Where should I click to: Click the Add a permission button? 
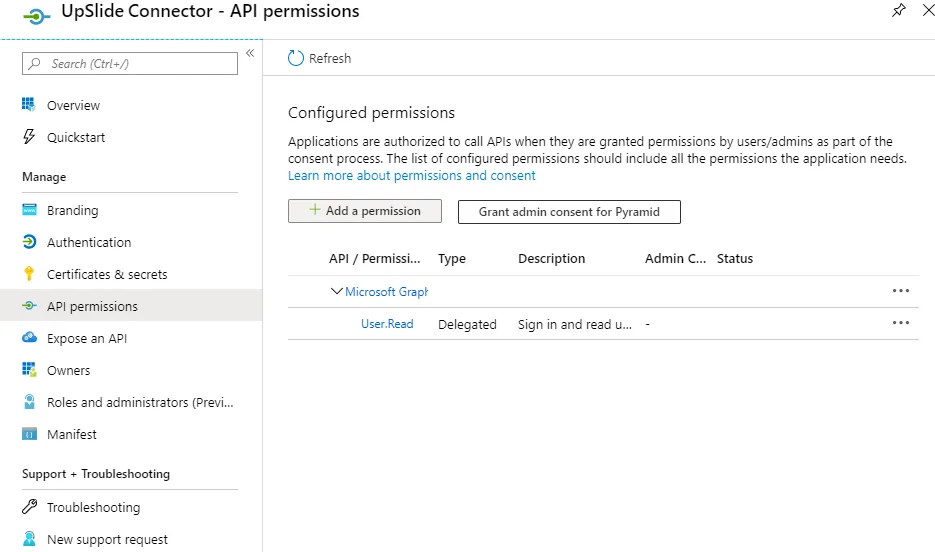(x=365, y=211)
